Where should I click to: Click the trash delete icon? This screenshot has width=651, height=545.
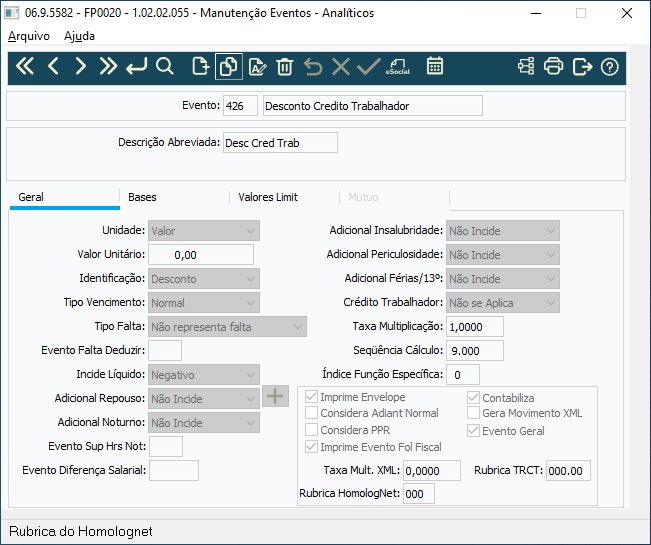(285, 66)
